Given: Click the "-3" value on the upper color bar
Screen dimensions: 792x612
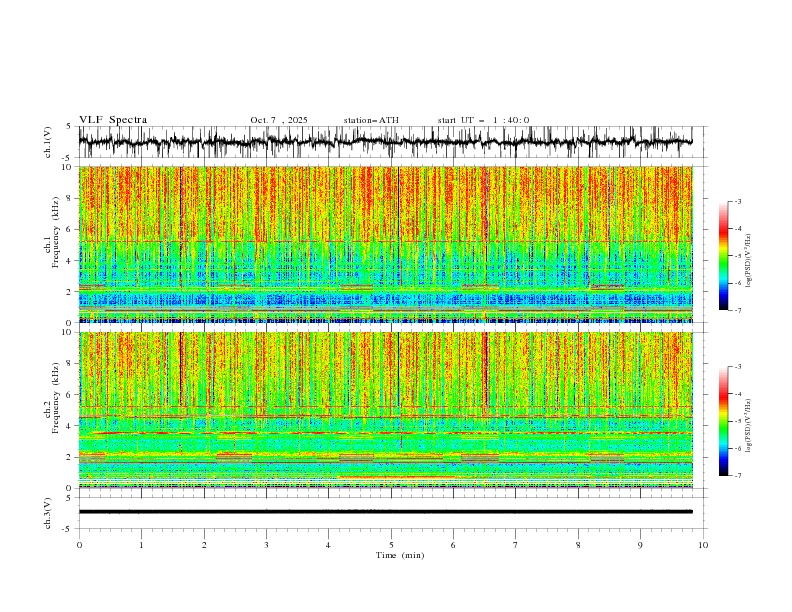Looking at the screenshot, I should click(x=737, y=201).
